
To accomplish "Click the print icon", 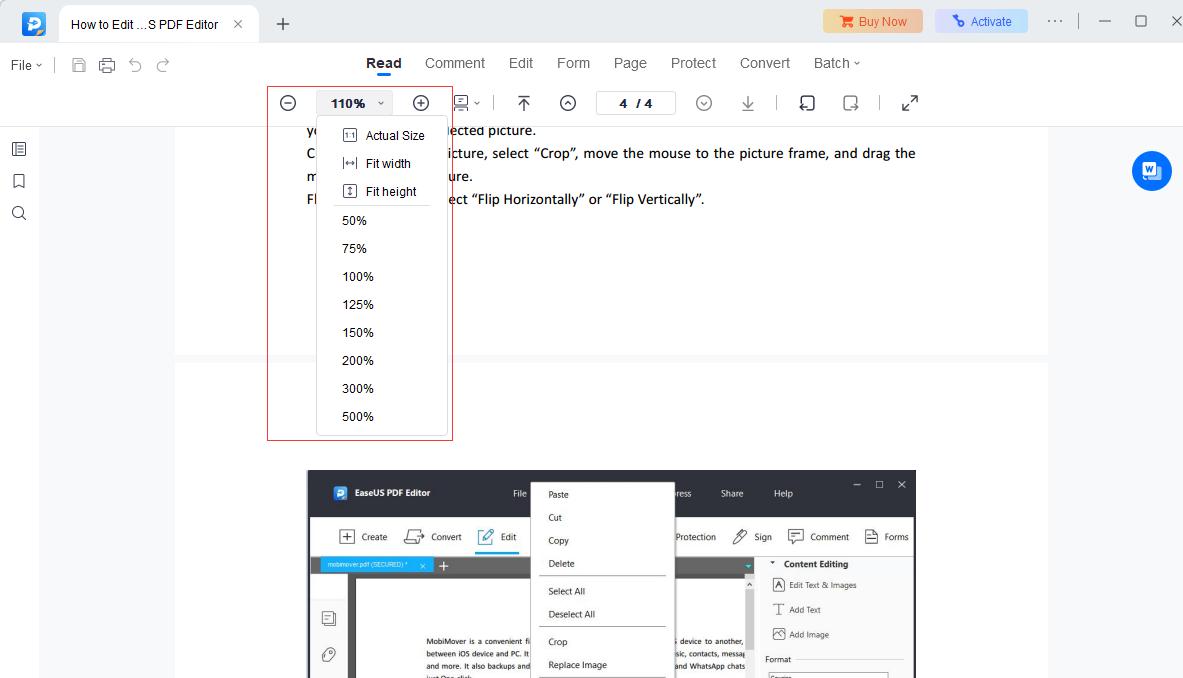I will (x=107, y=65).
